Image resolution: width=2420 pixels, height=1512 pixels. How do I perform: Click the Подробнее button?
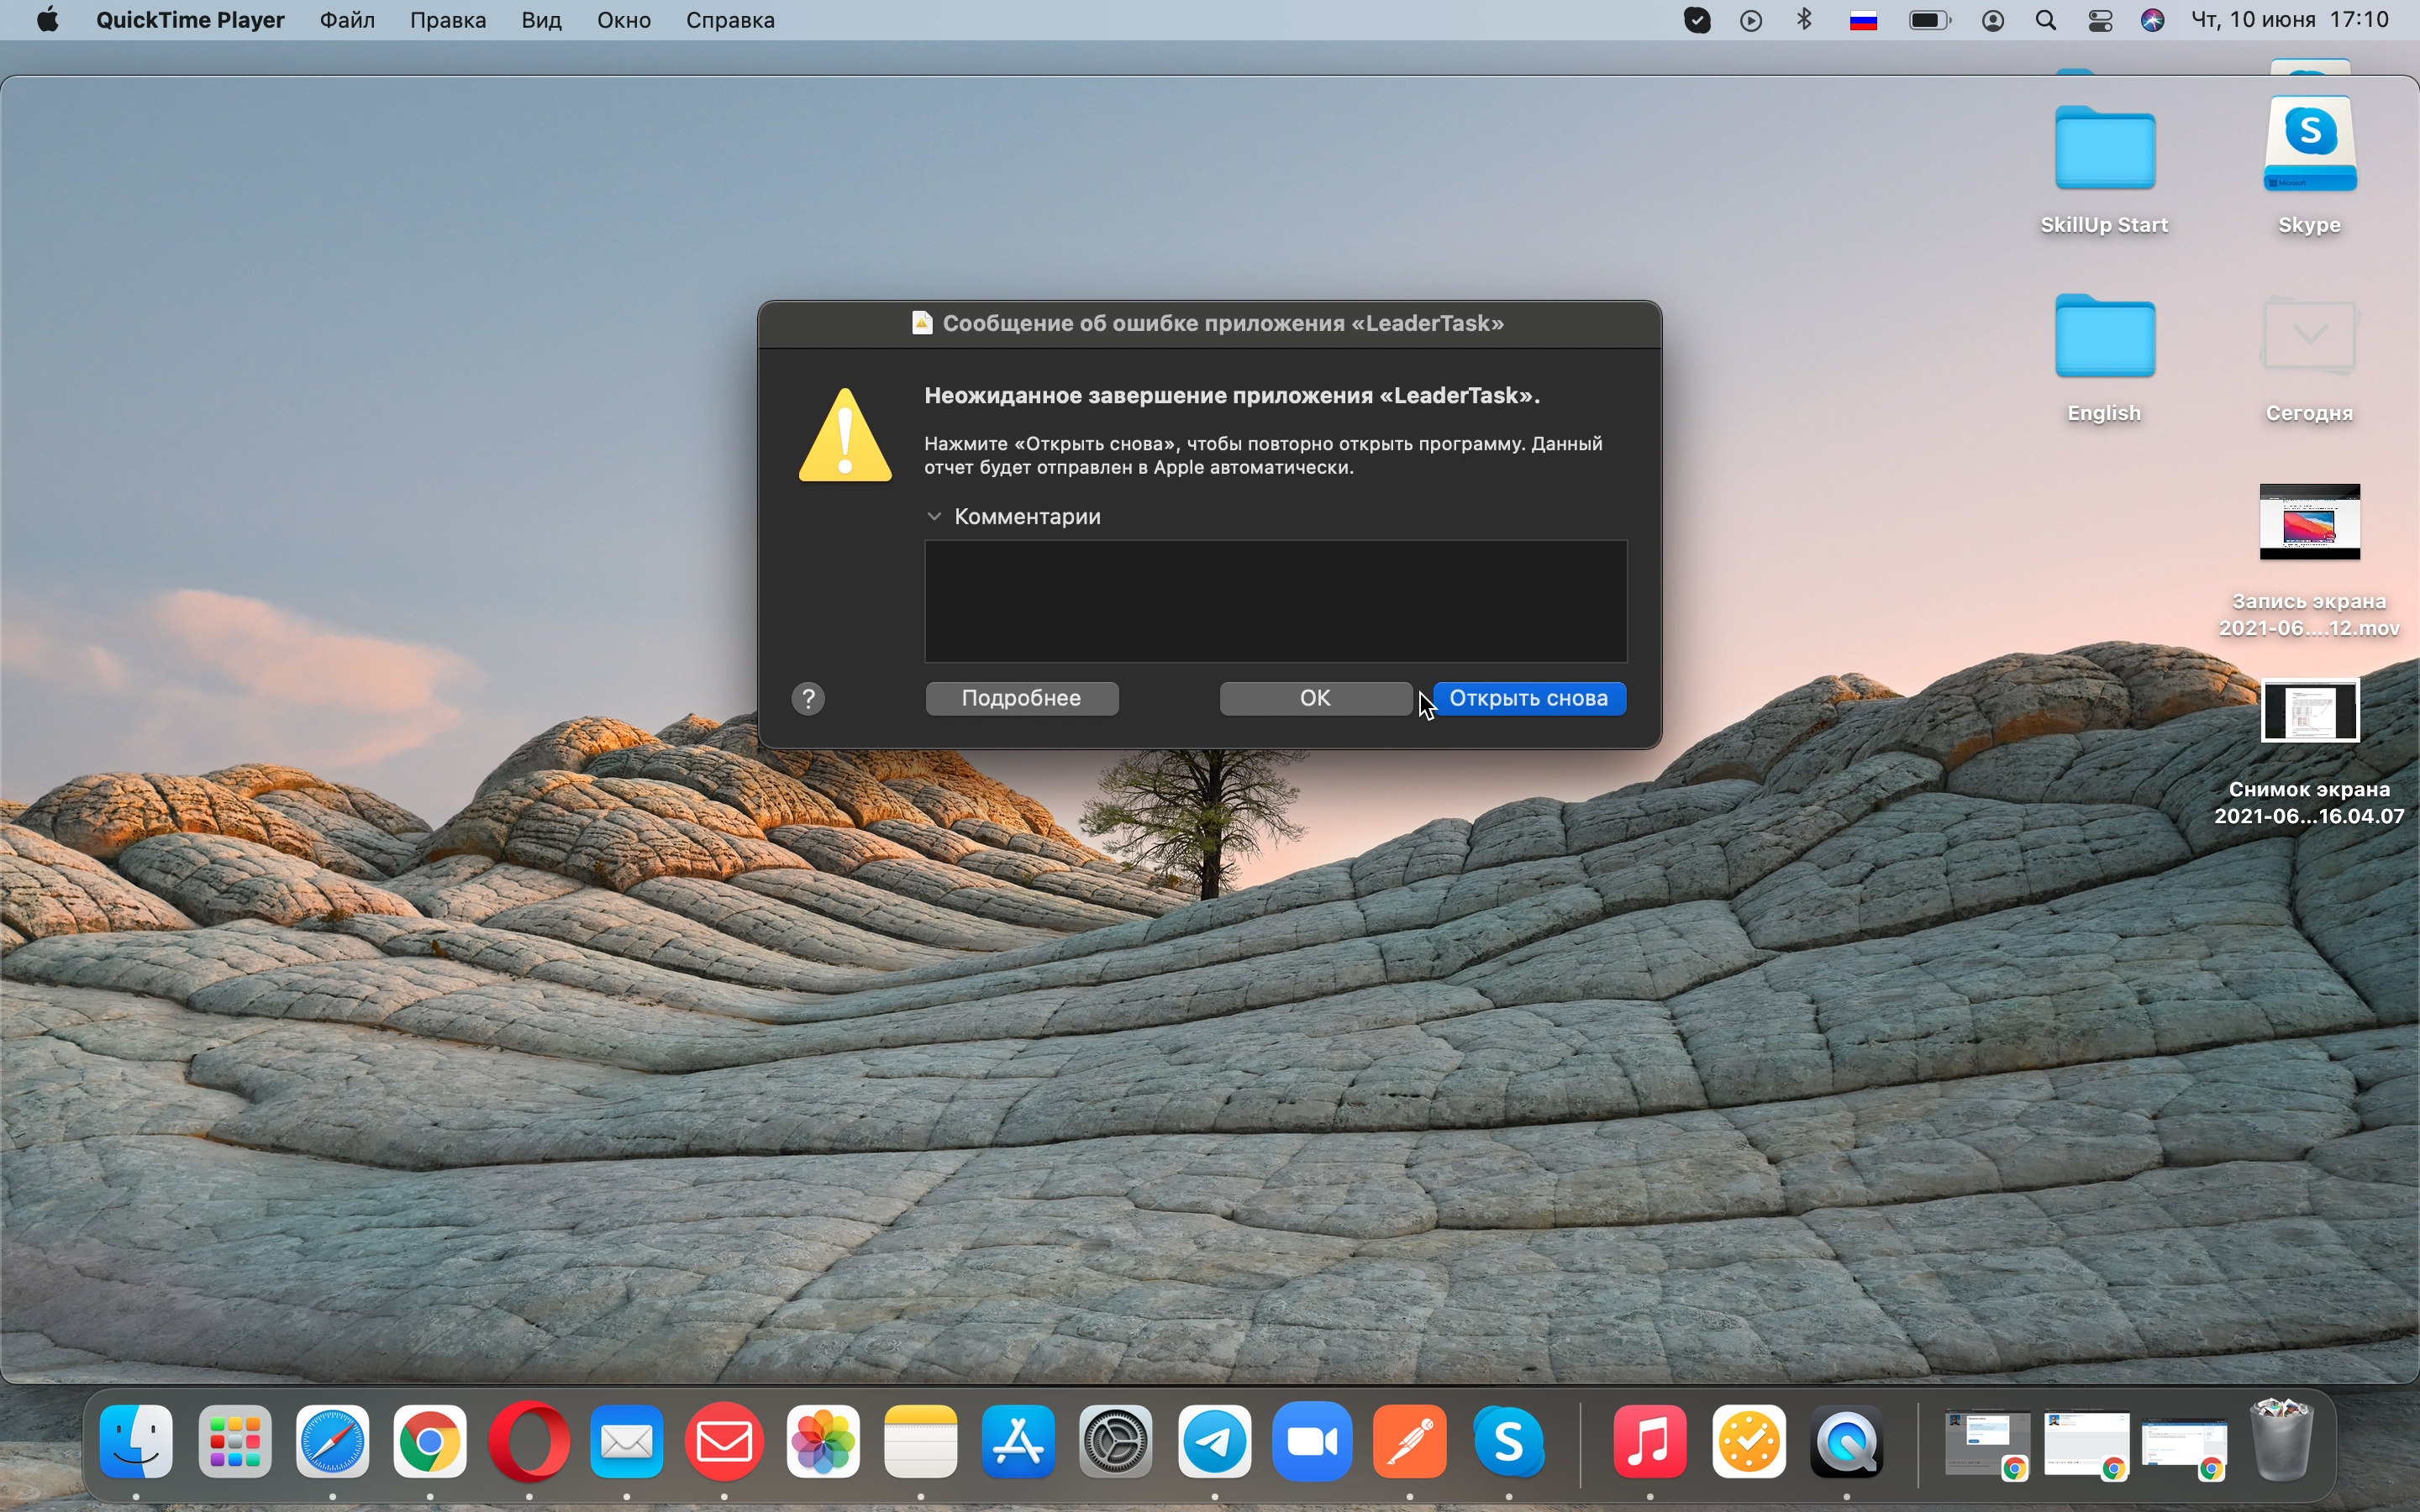click(x=1021, y=698)
